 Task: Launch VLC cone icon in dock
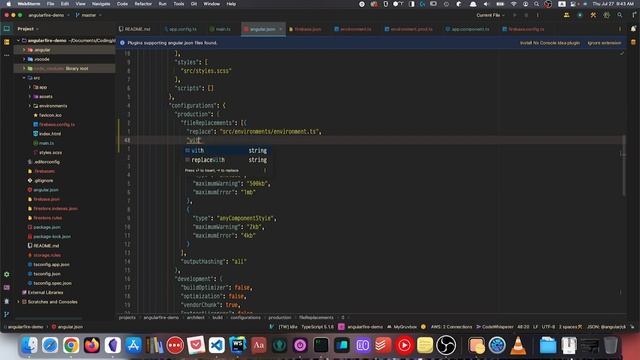point(518,345)
